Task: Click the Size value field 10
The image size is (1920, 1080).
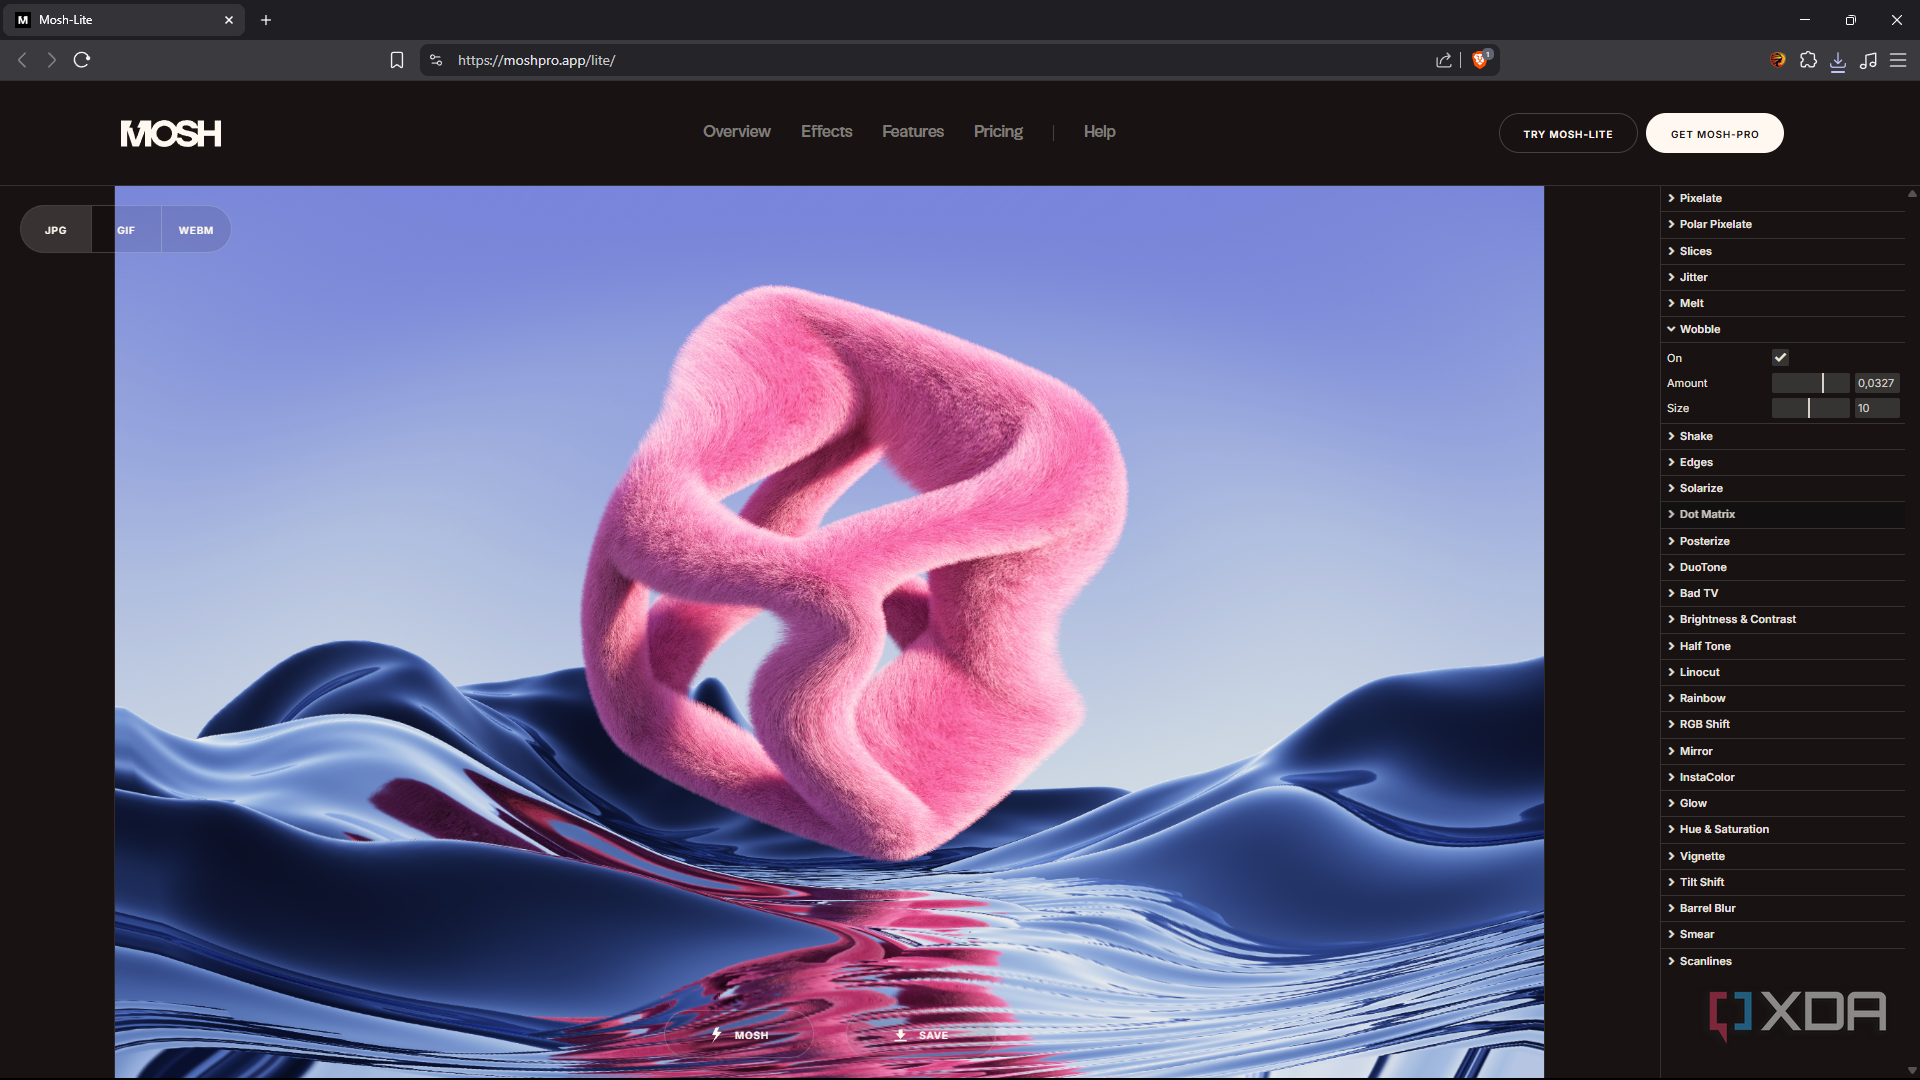Action: coord(1877,408)
